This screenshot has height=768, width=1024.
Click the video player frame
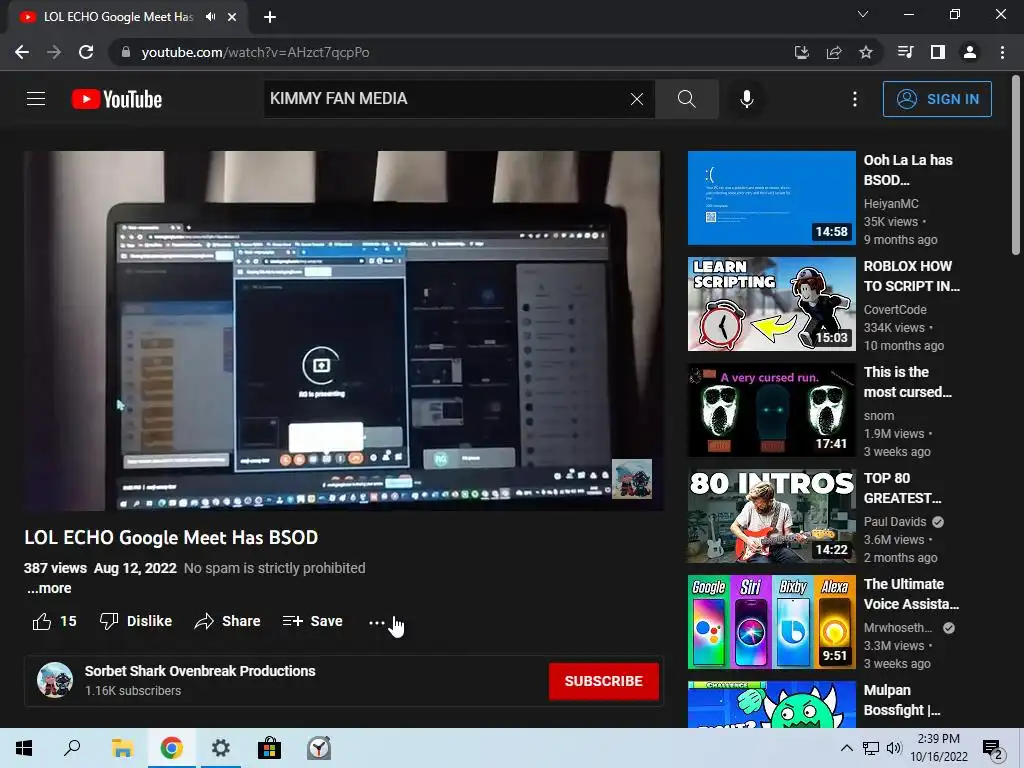342,330
